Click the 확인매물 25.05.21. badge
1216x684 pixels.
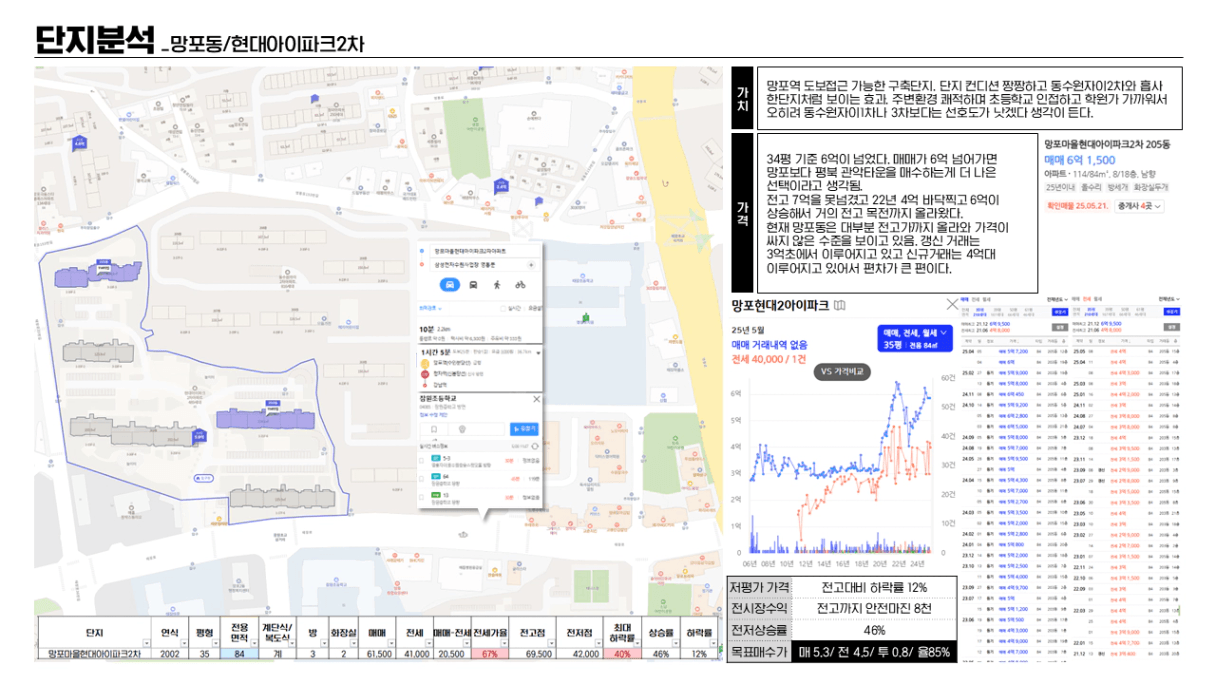(1077, 206)
